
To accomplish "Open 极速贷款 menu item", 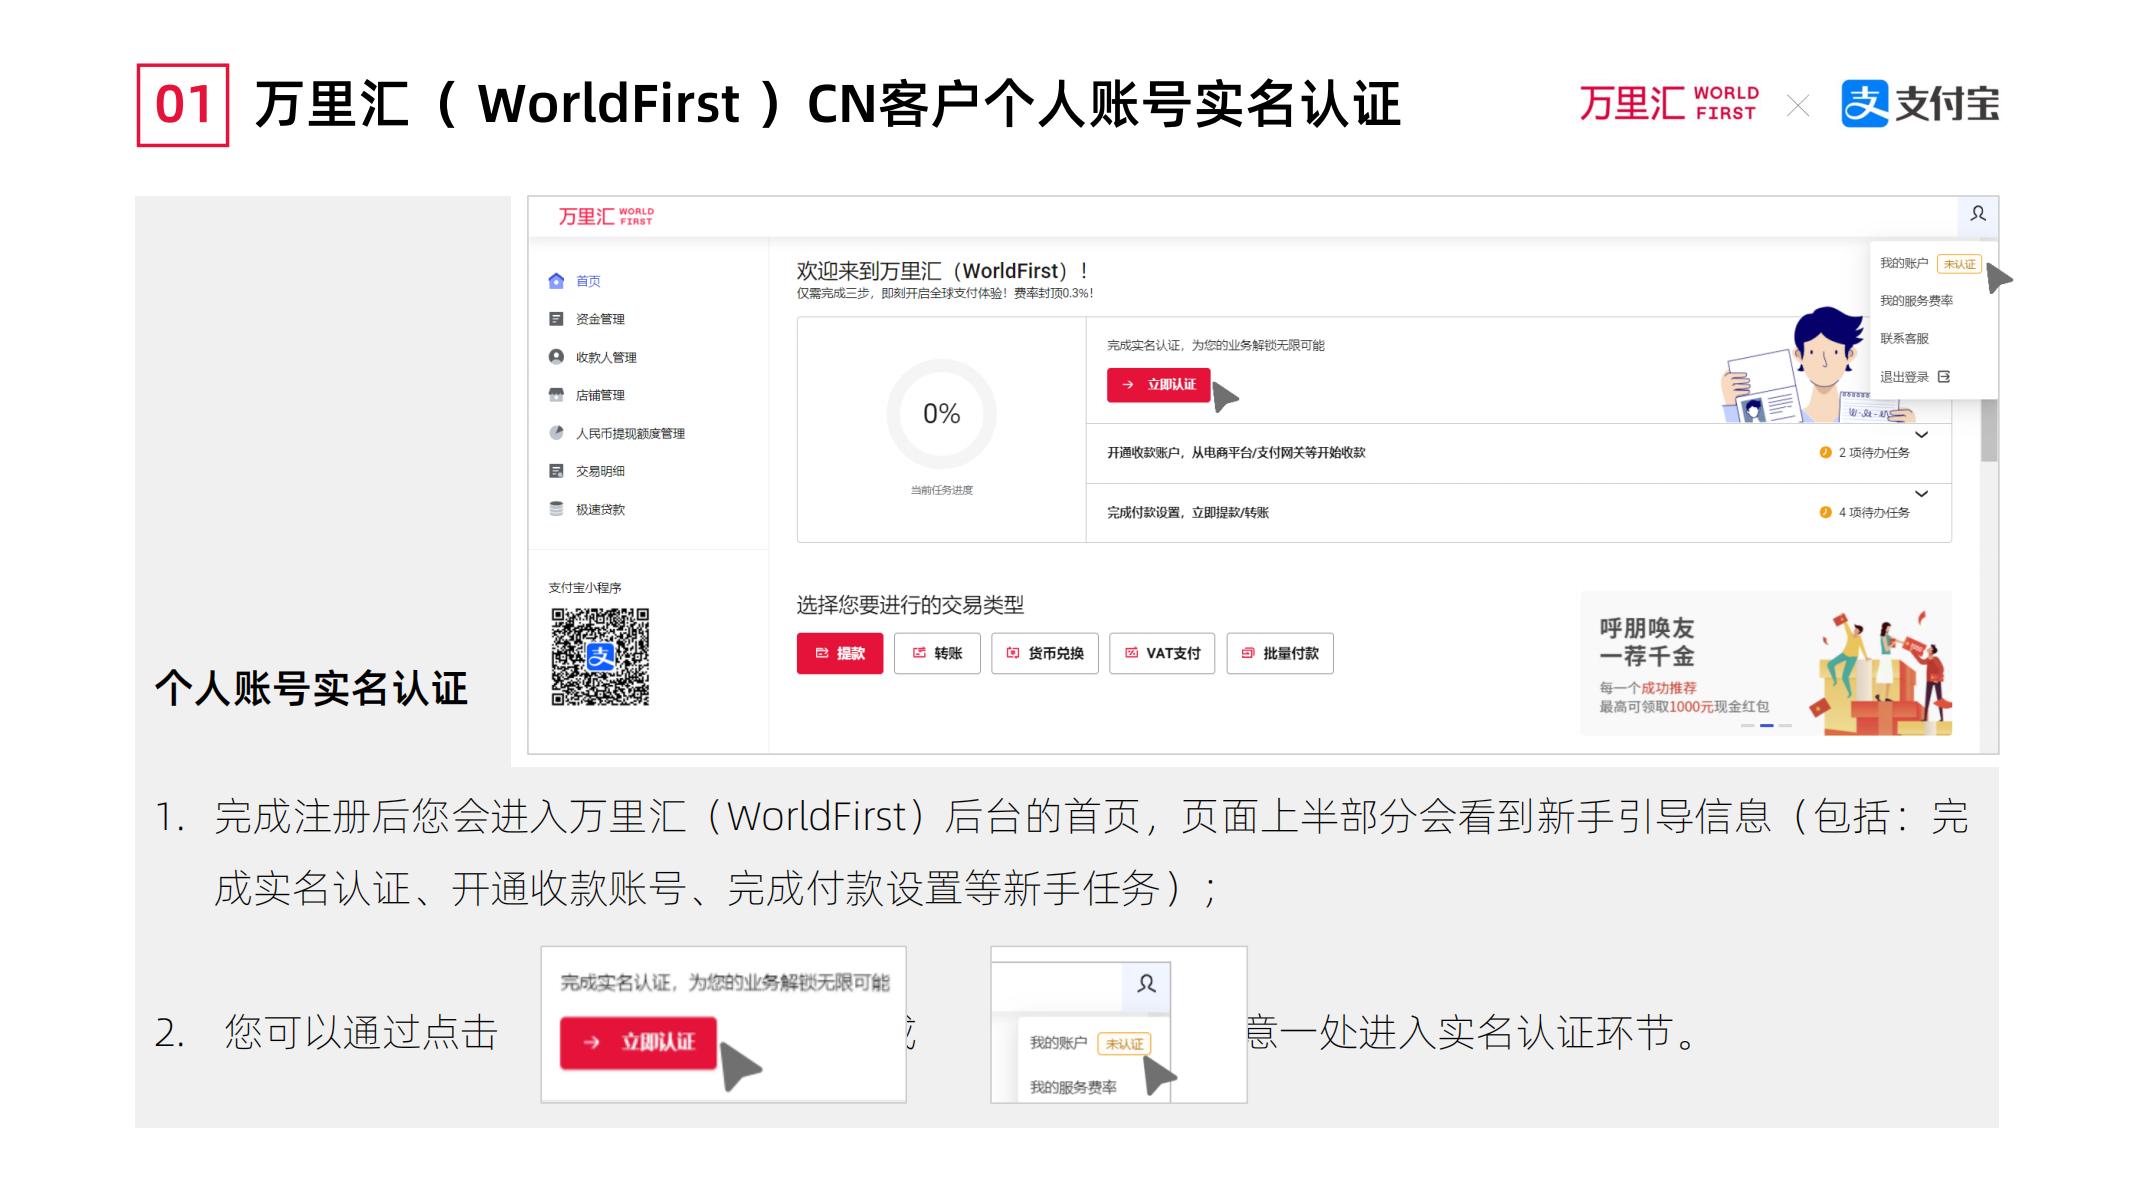I will point(600,509).
